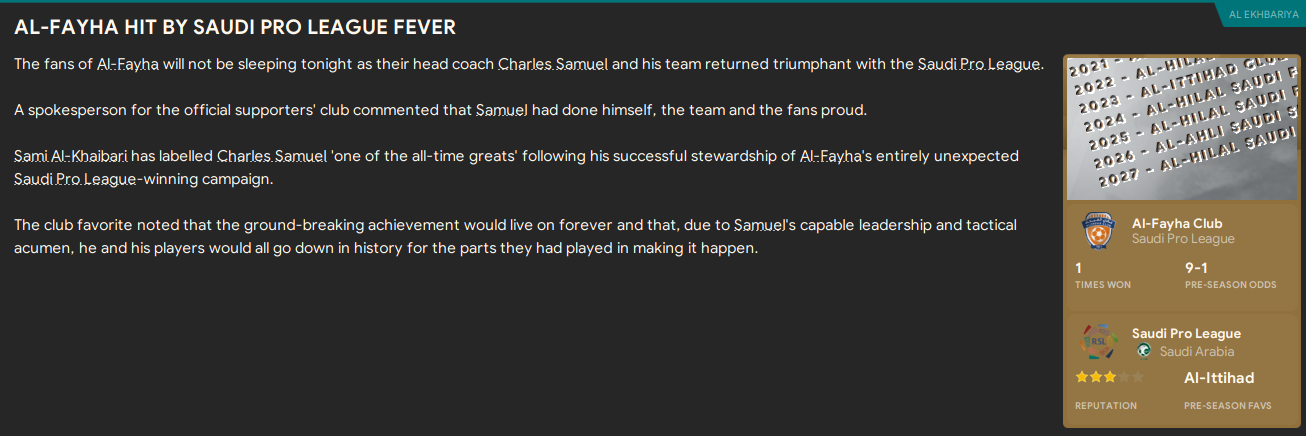This screenshot has height=436, width=1306.
Task: Select Al-Fayha Club name in side panel
Action: click(x=1177, y=223)
